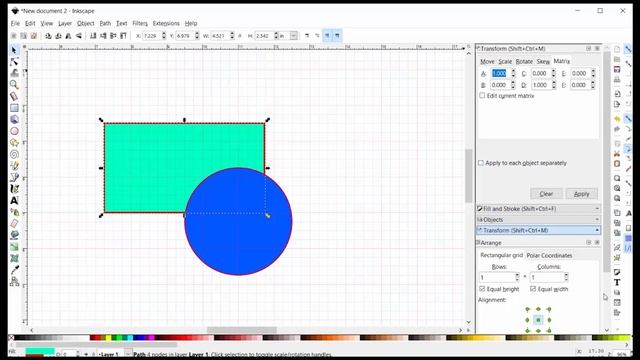Screen dimensions: 640x360
Task: Collapse the Fill and Stroke panel row
Action: [x=538, y=209]
